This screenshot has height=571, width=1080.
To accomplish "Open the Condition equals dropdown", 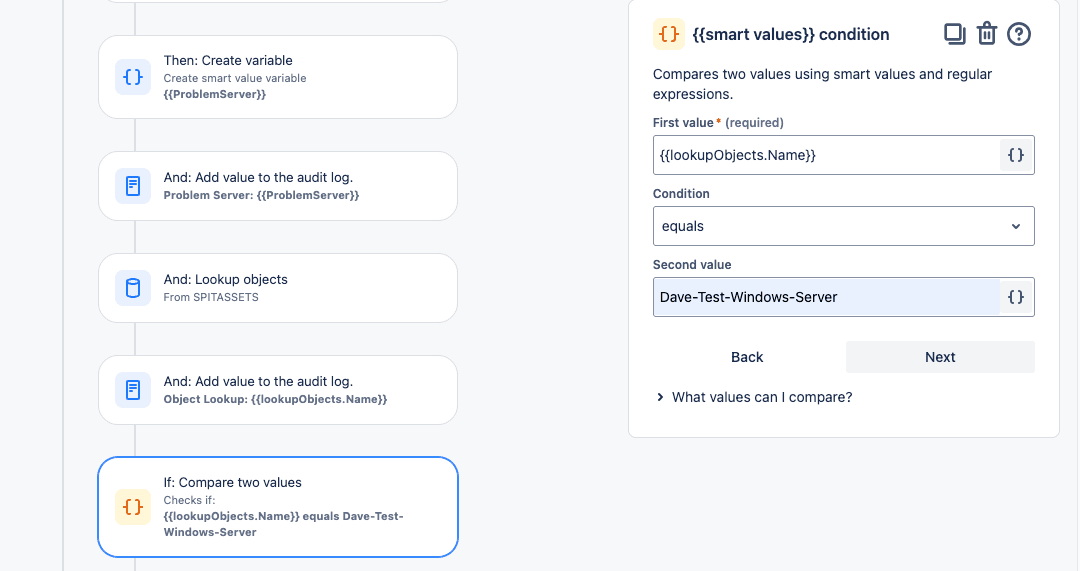I will [844, 226].
